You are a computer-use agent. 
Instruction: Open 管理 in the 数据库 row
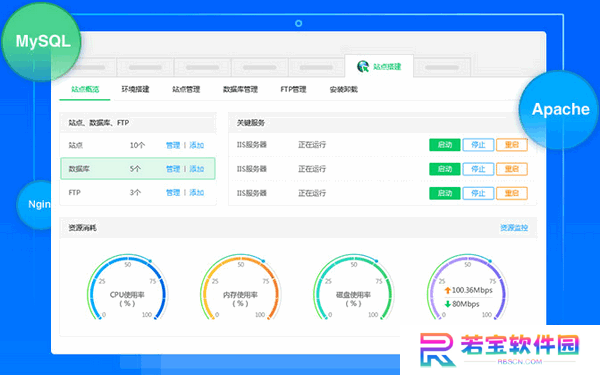click(173, 169)
